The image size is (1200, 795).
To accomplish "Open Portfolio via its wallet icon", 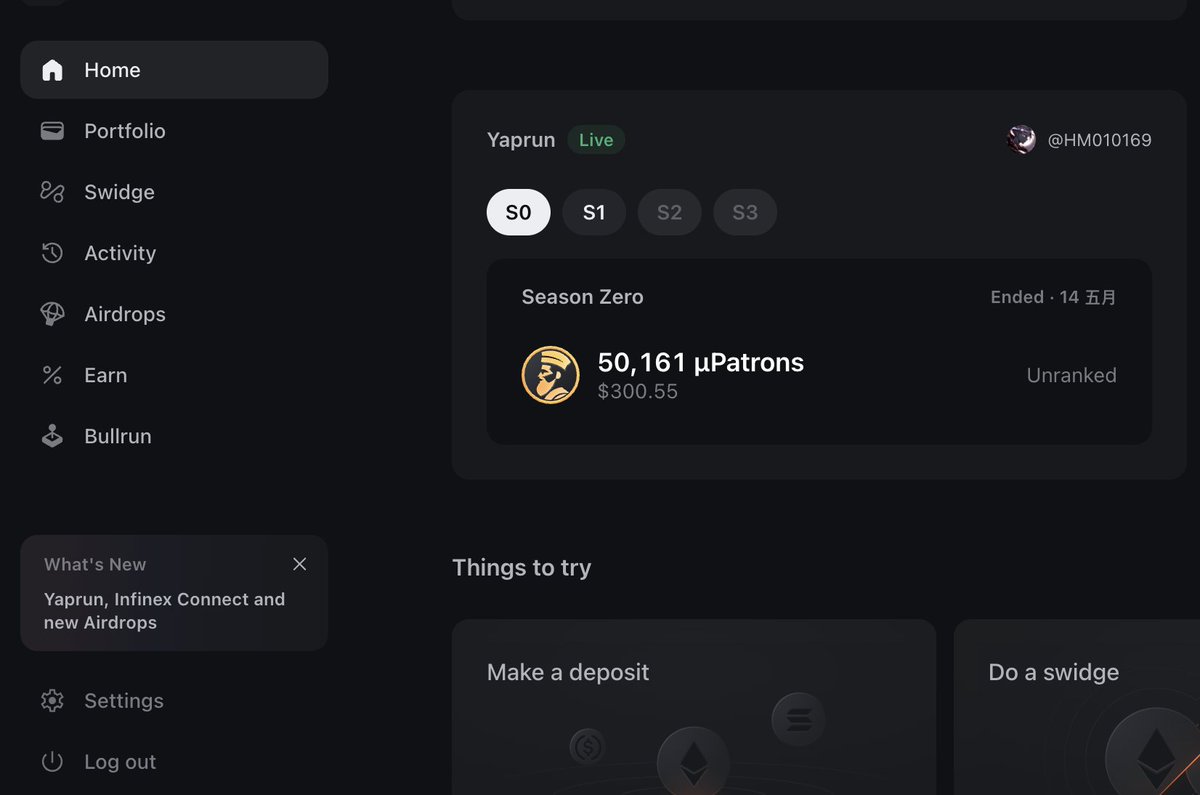I will point(52,131).
